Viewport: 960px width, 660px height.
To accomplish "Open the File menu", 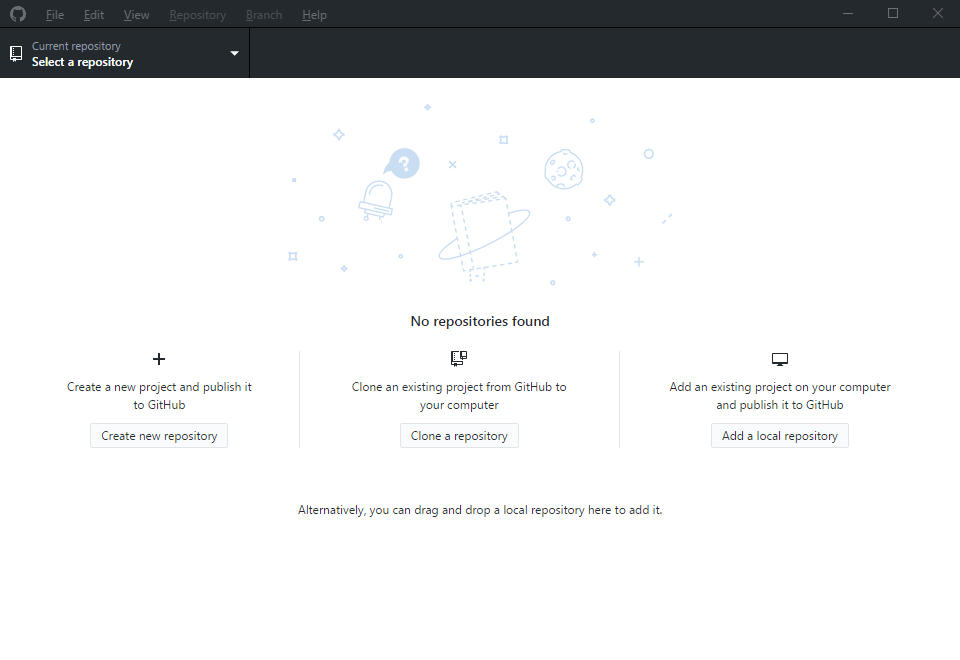I will coord(54,15).
